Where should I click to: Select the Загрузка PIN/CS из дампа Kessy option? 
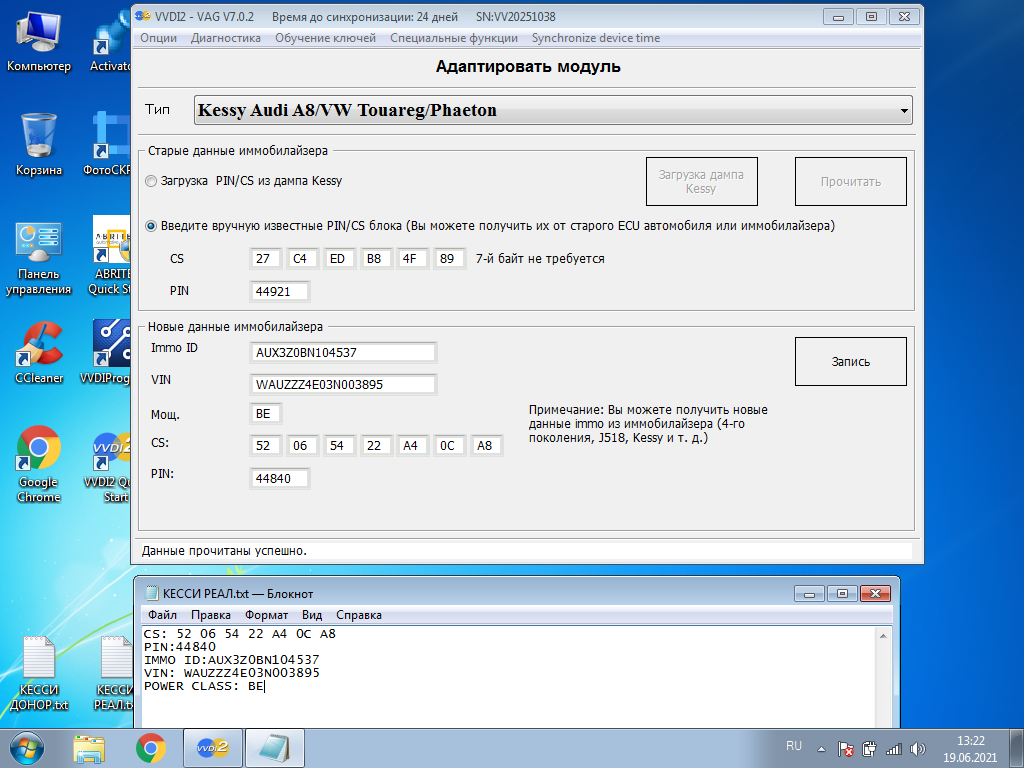point(152,181)
